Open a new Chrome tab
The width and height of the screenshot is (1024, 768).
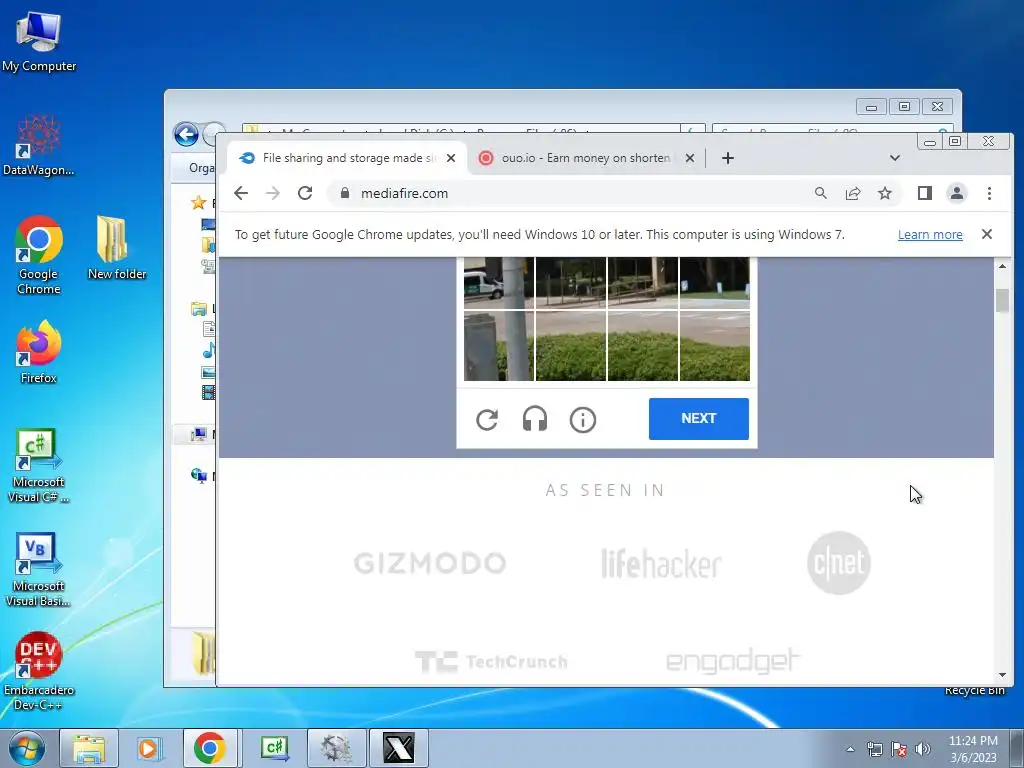coord(728,158)
